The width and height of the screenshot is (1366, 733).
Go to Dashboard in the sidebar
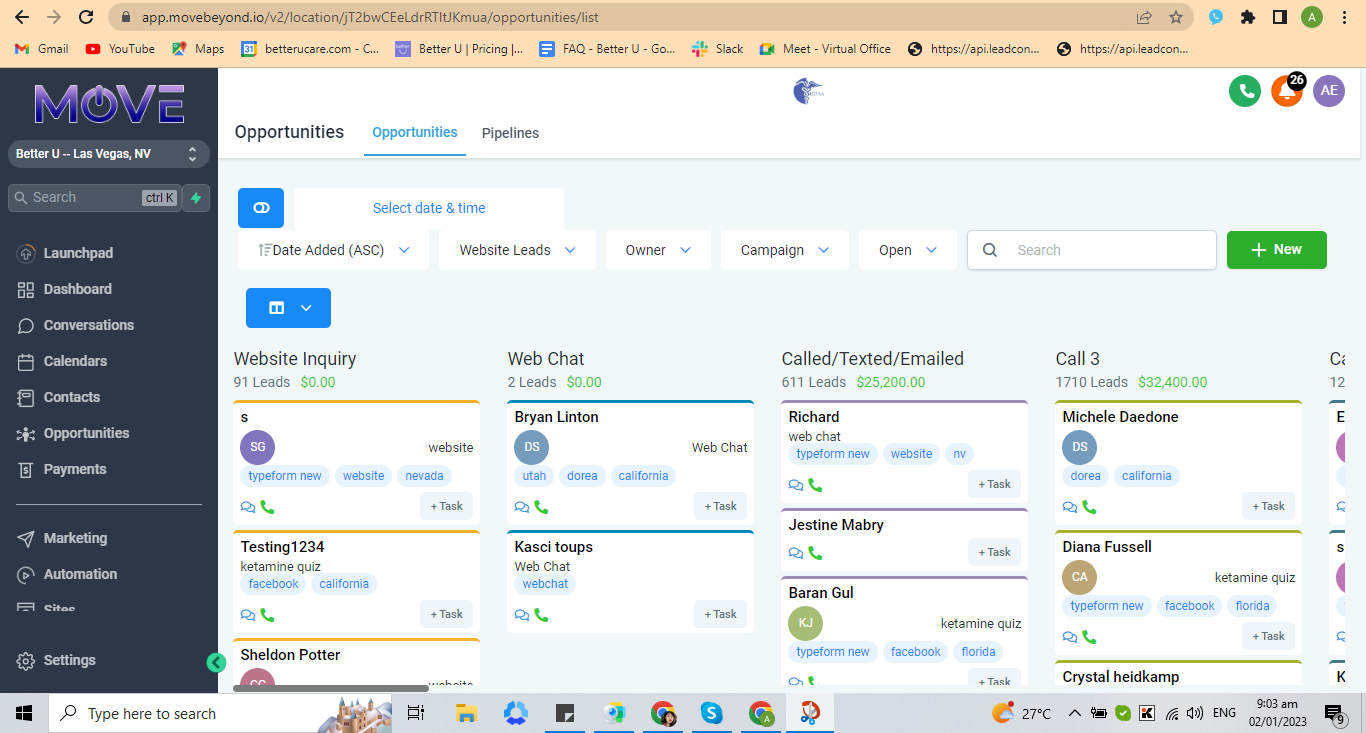pyautogui.click(x=77, y=289)
